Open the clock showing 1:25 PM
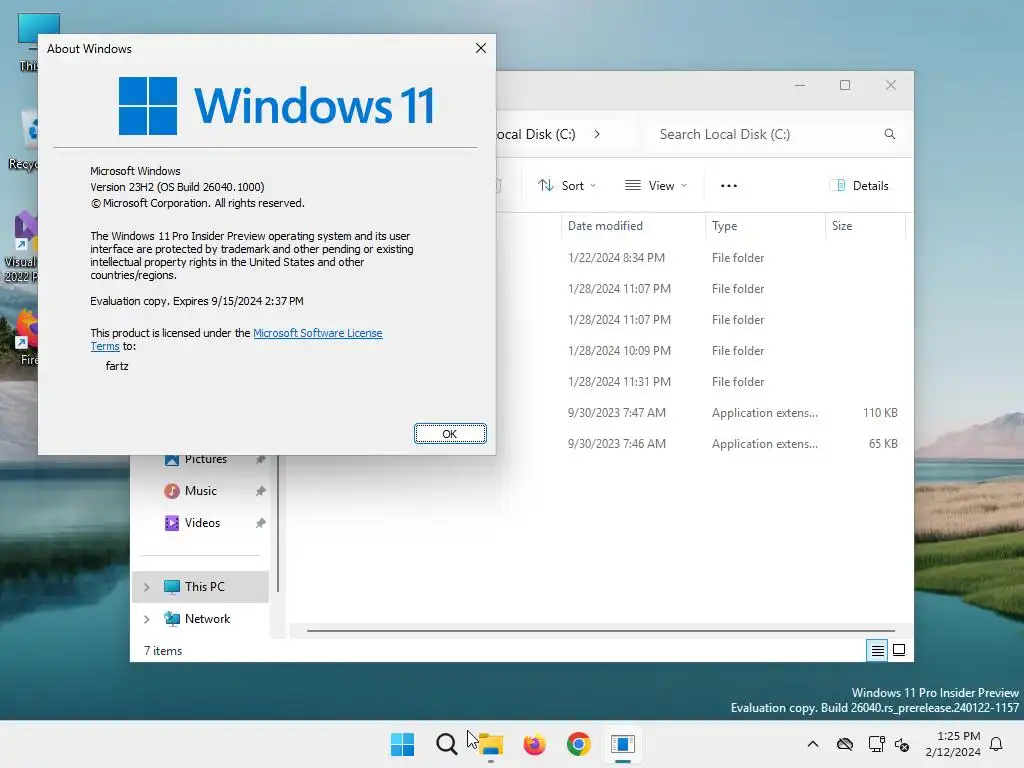Screen dimensions: 1024x768 (953, 744)
